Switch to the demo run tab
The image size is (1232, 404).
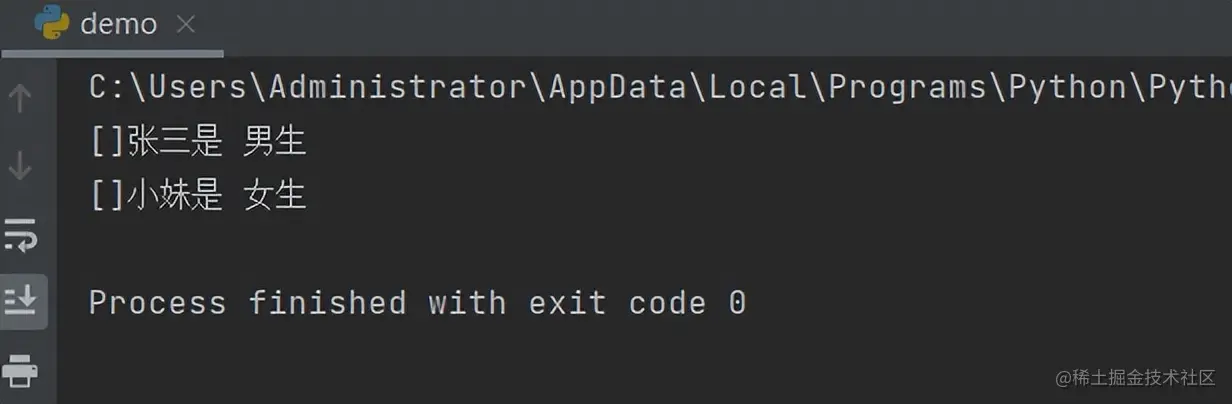click(118, 24)
